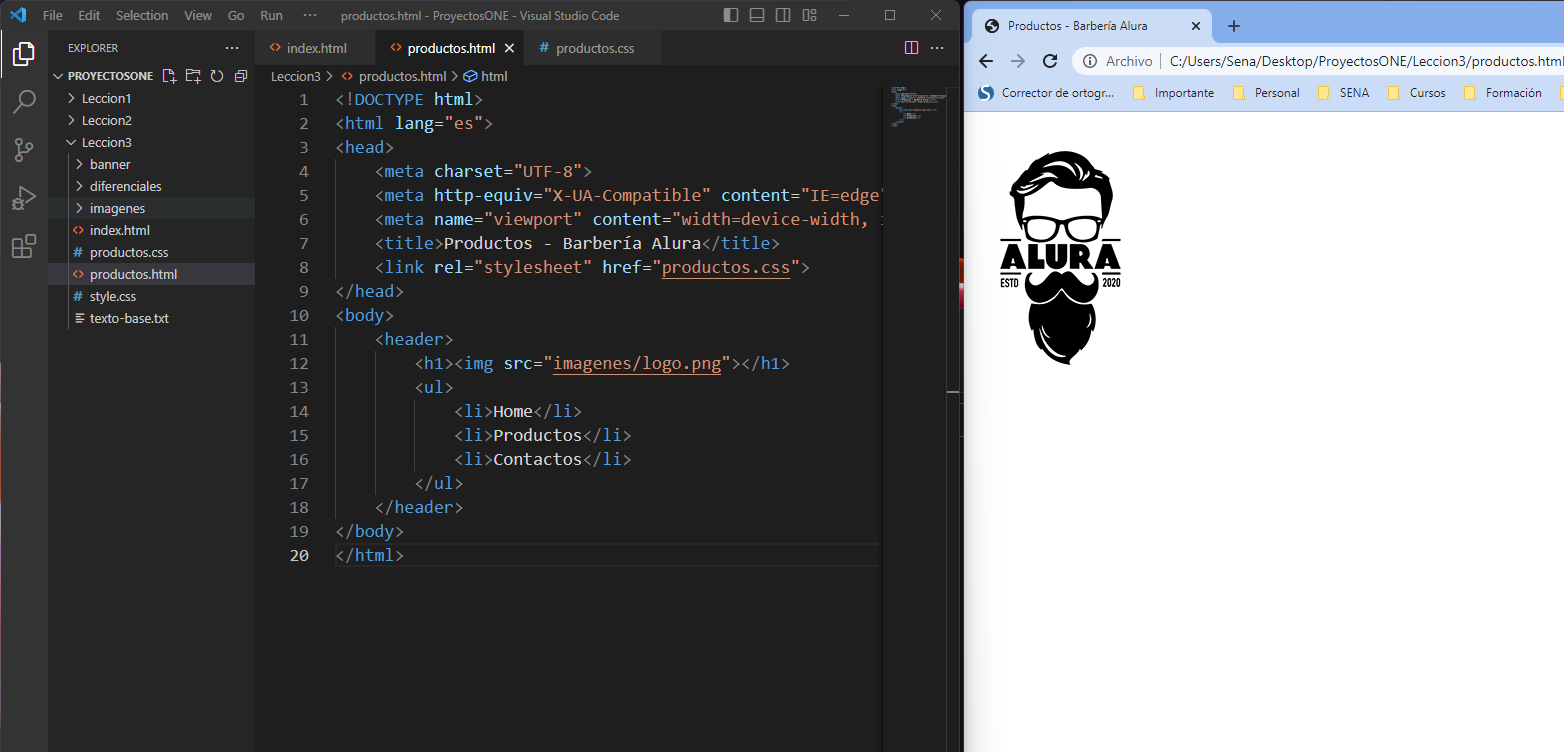Open style.css from the Explorer tree
The image size is (1564, 752).
tap(151, 296)
